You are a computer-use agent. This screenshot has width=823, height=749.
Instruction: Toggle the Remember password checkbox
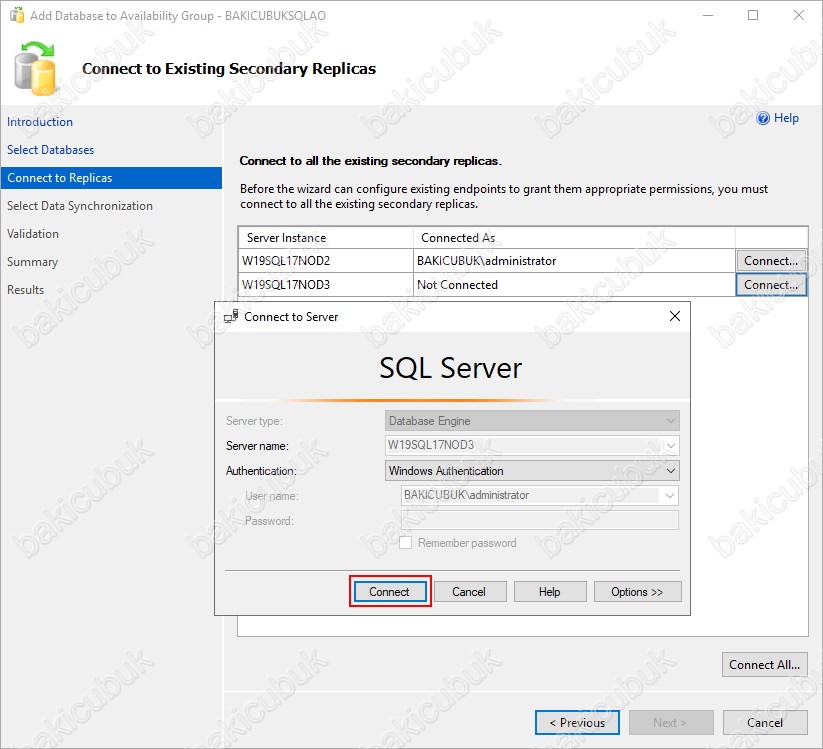coord(405,543)
